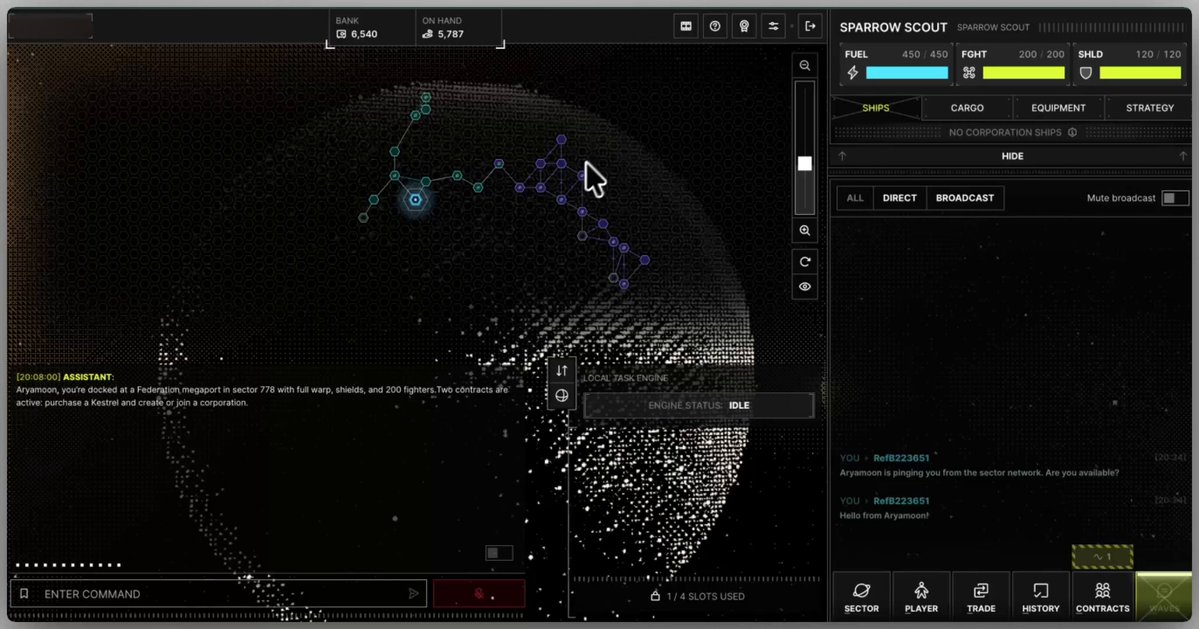This screenshot has width=1199, height=629.
Task: Zoom in the sector map
Action: point(804,230)
